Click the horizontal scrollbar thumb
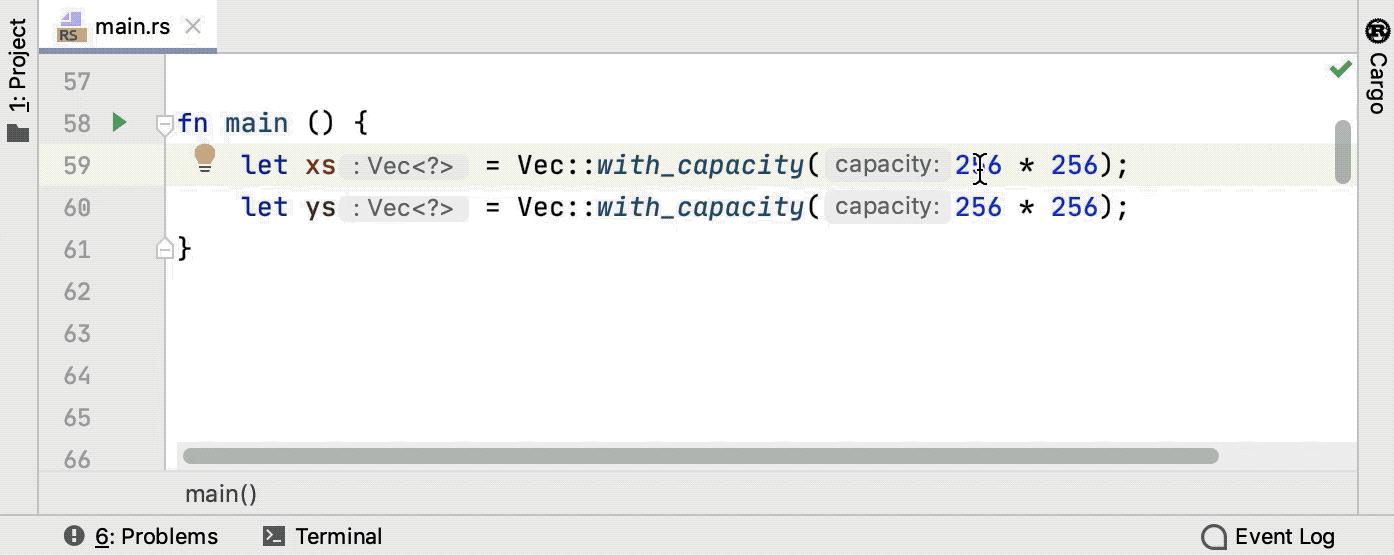Image resolution: width=1394 pixels, height=555 pixels. (700, 456)
